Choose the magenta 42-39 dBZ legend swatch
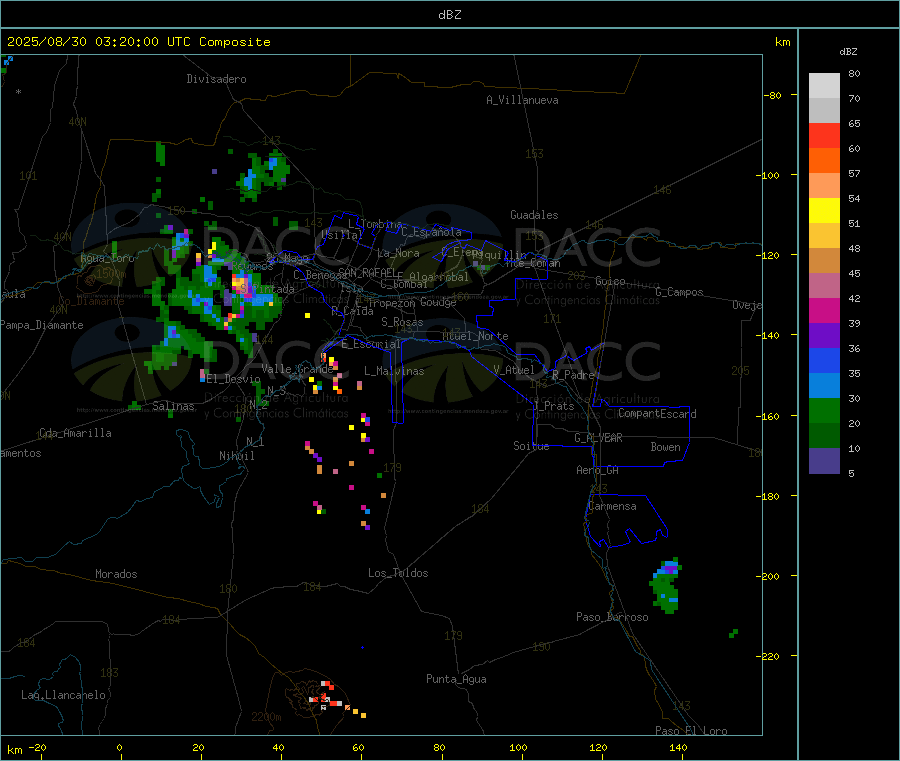 (x=824, y=310)
